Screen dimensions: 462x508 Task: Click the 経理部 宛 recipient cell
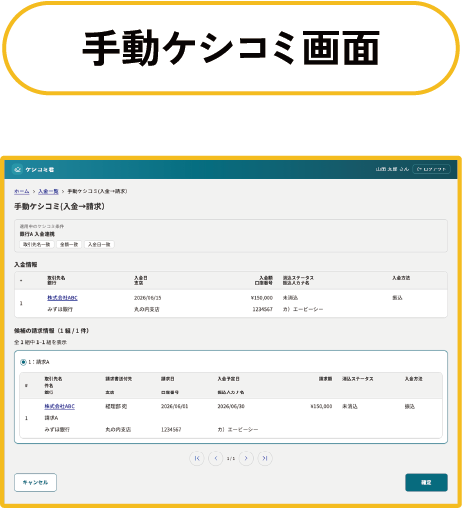point(116,406)
